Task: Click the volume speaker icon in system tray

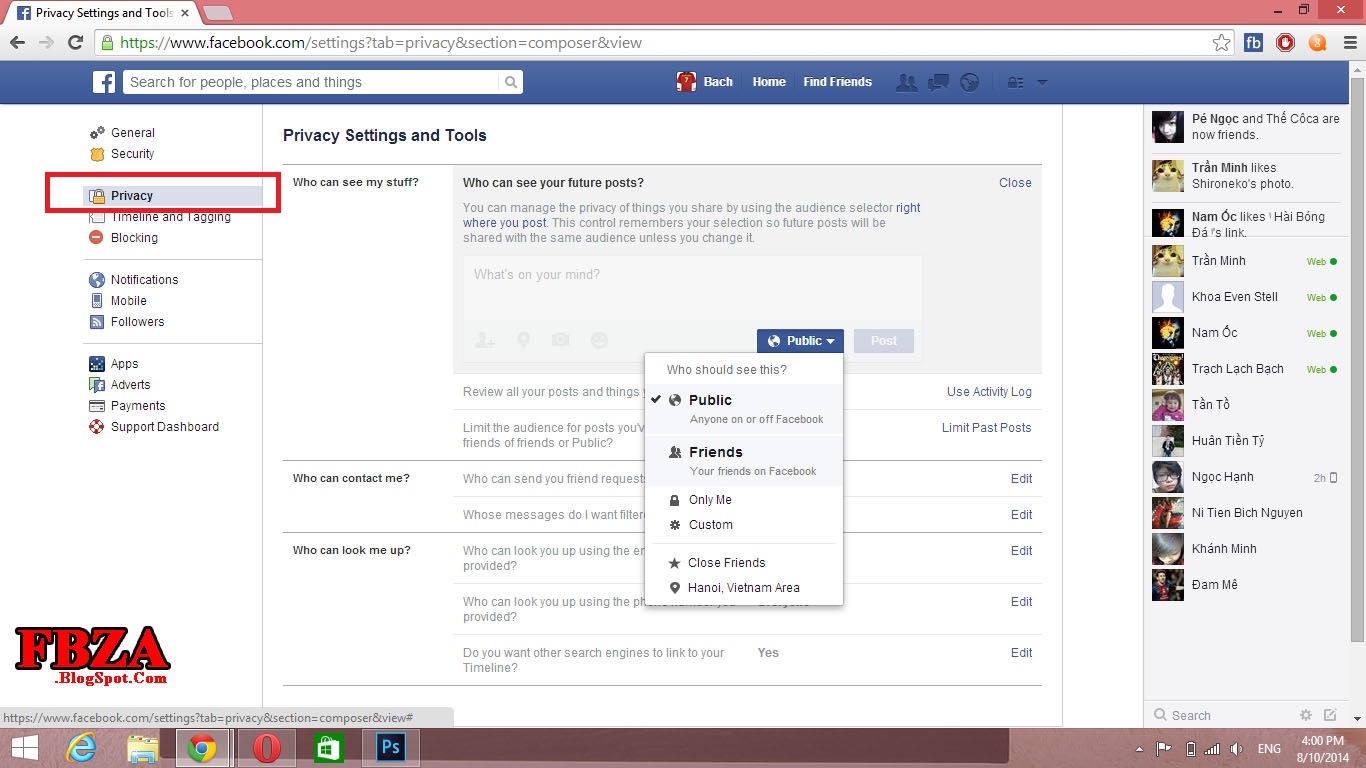Action: pos(1237,749)
